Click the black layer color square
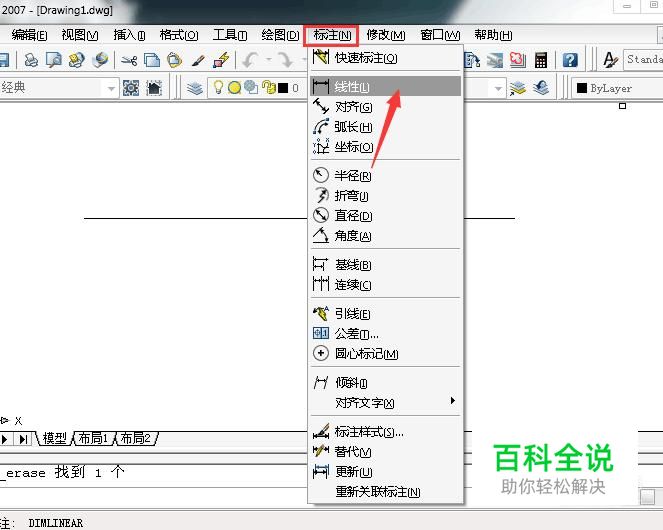This screenshot has height=530, width=663. pos(283,88)
